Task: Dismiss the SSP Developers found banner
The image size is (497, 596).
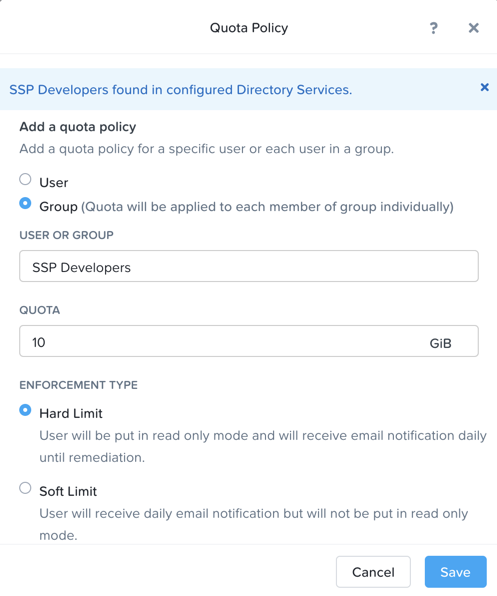Action: point(484,87)
